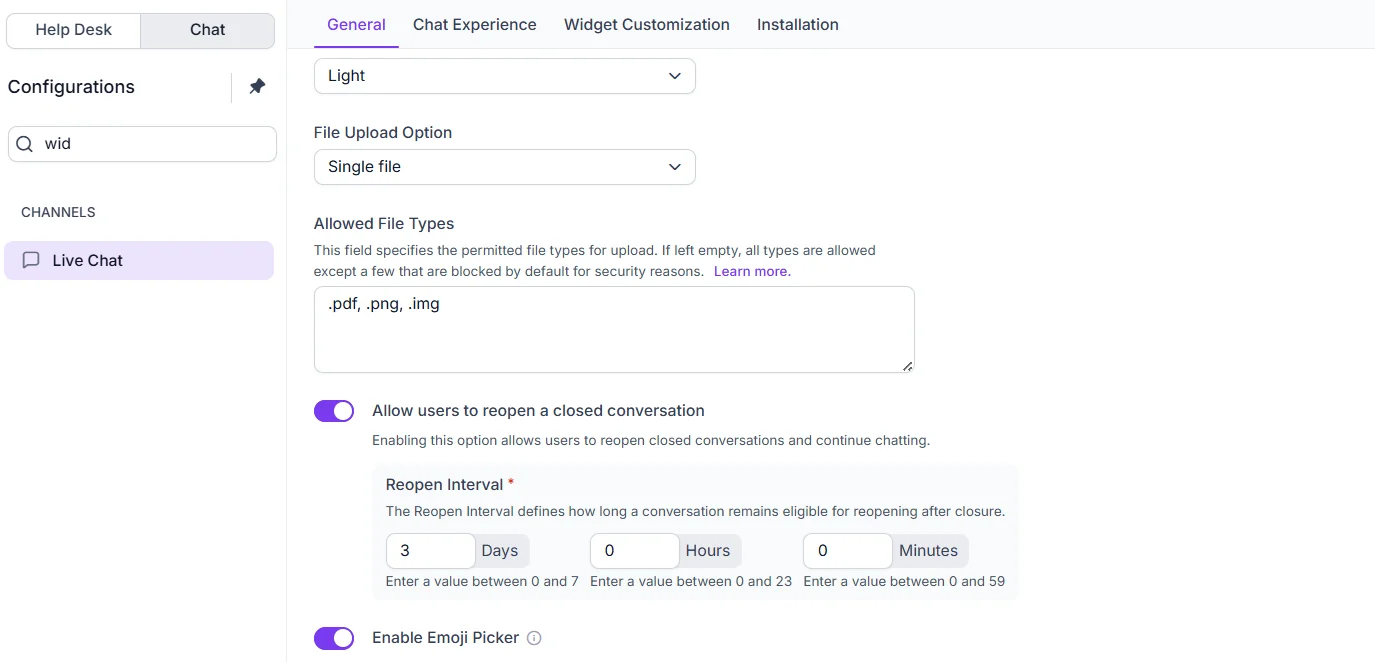Click the Allowed File Types textarea
The image size is (1375, 662).
pos(614,330)
